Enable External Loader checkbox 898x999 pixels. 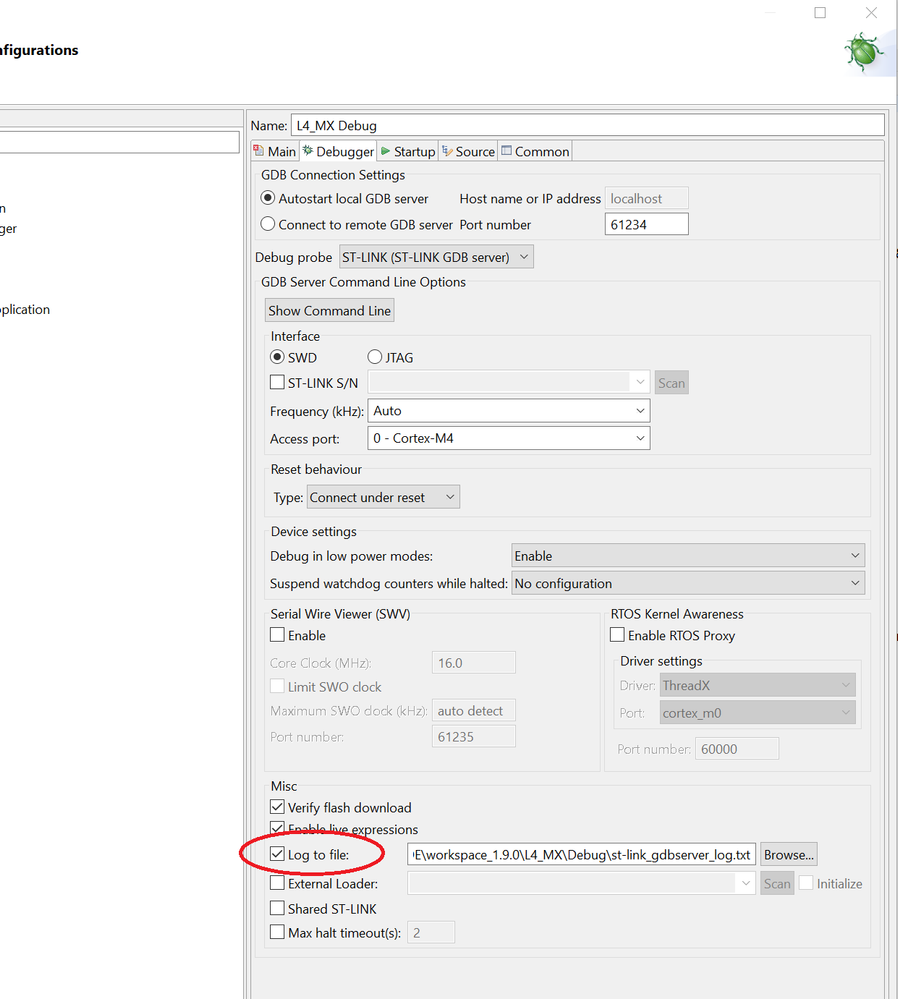pos(277,883)
